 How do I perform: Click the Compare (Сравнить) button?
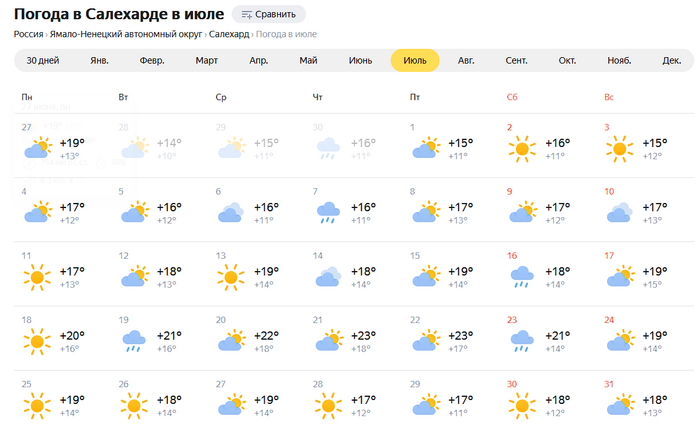tap(268, 14)
